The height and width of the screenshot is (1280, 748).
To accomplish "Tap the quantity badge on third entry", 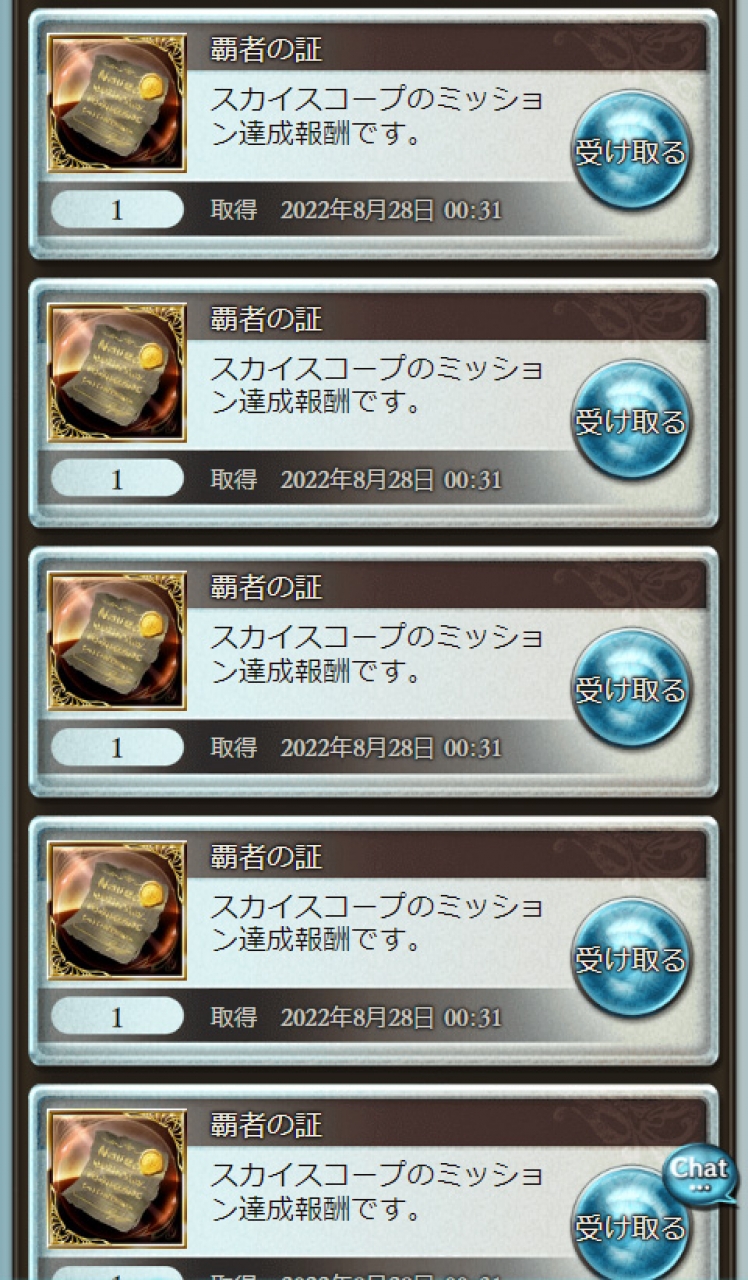I will [x=117, y=747].
